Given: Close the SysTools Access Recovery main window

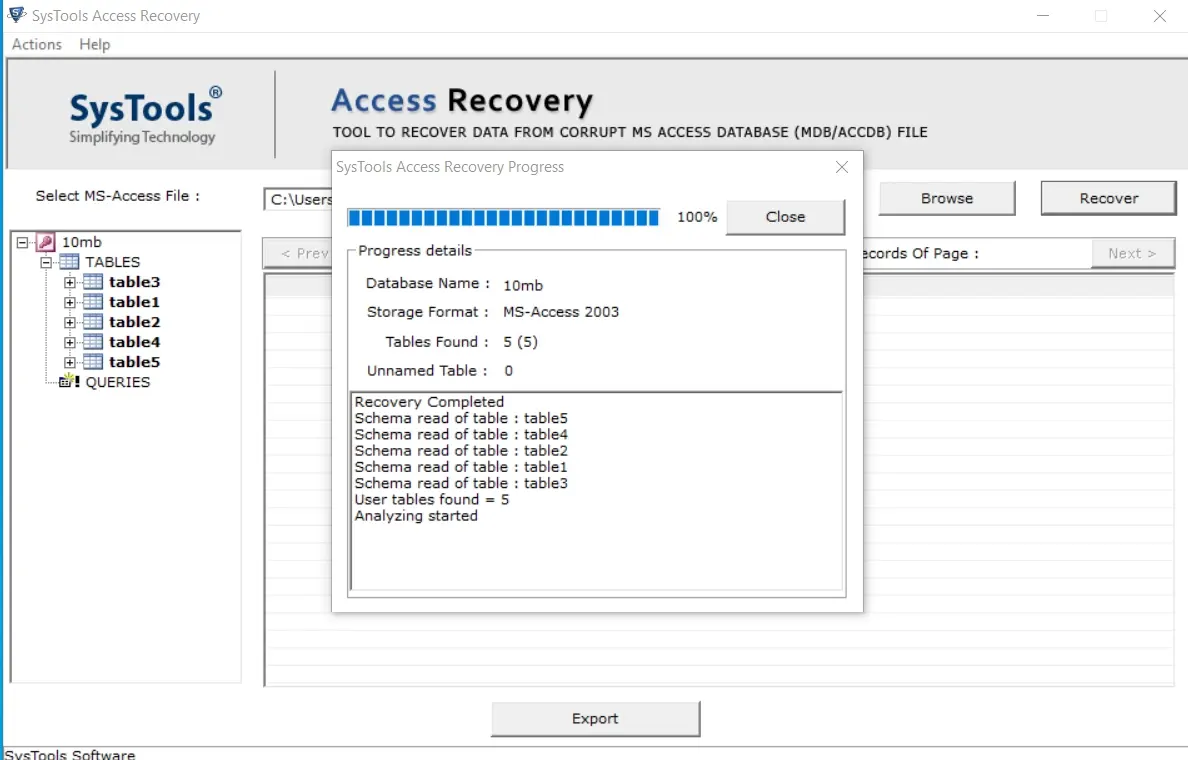Looking at the screenshot, I should 1159,15.
